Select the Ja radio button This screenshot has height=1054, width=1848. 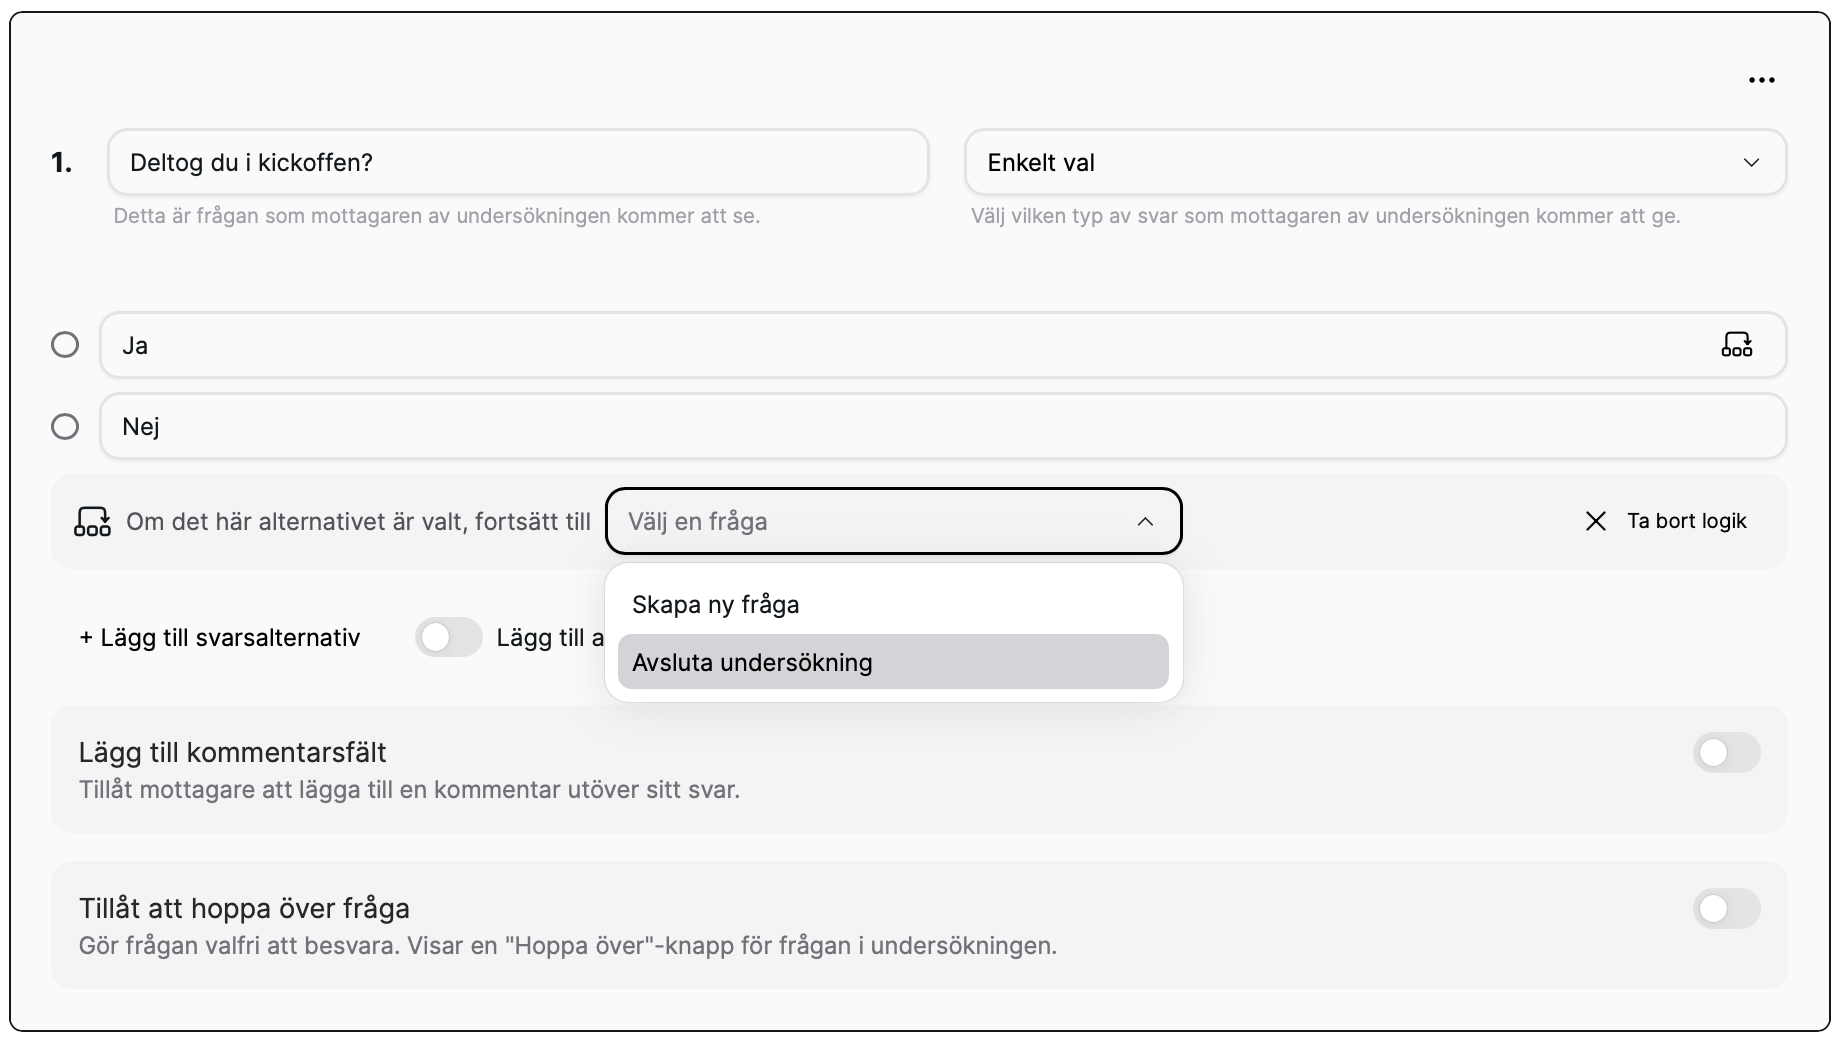65,345
